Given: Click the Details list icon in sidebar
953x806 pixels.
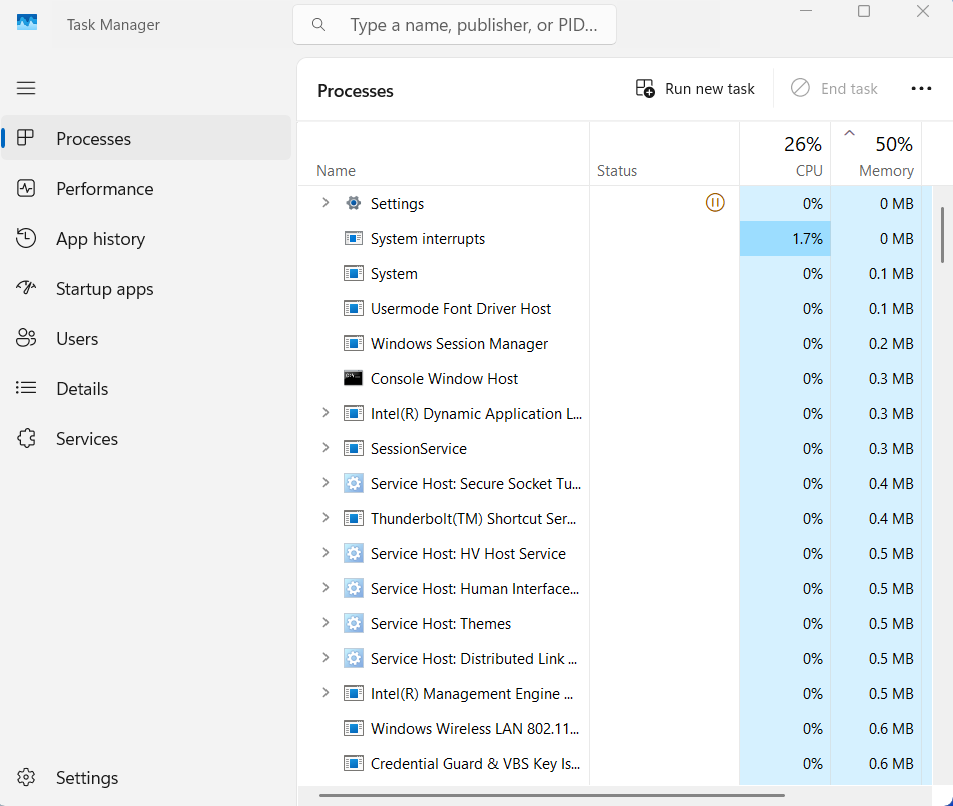Looking at the screenshot, I should [26, 389].
